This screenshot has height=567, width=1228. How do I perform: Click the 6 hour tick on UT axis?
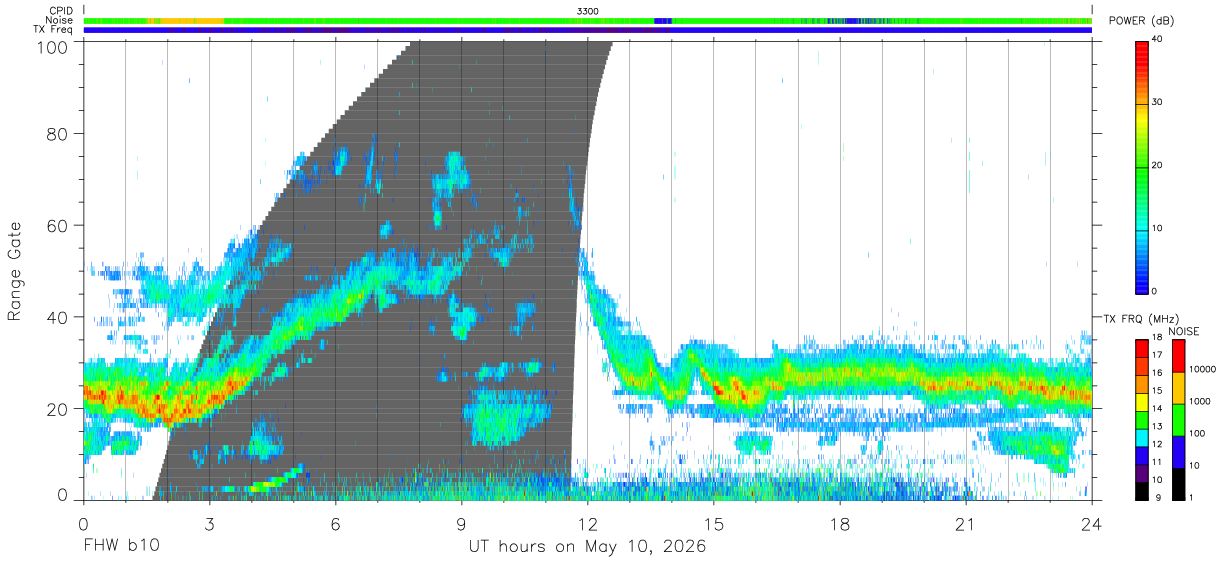tap(335, 524)
